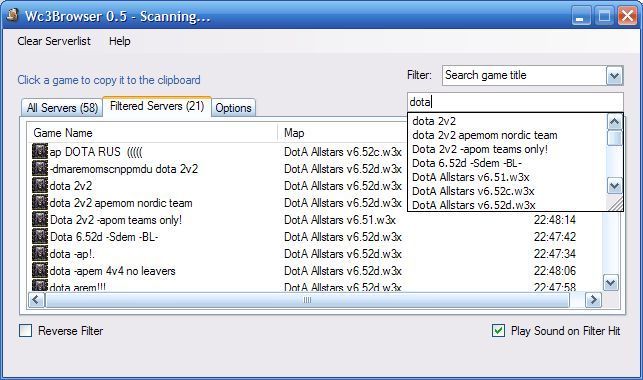
Task: Click the icon next to -dmaremomscnppmdu dota 2v2
Action: click(x=40, y=168)
